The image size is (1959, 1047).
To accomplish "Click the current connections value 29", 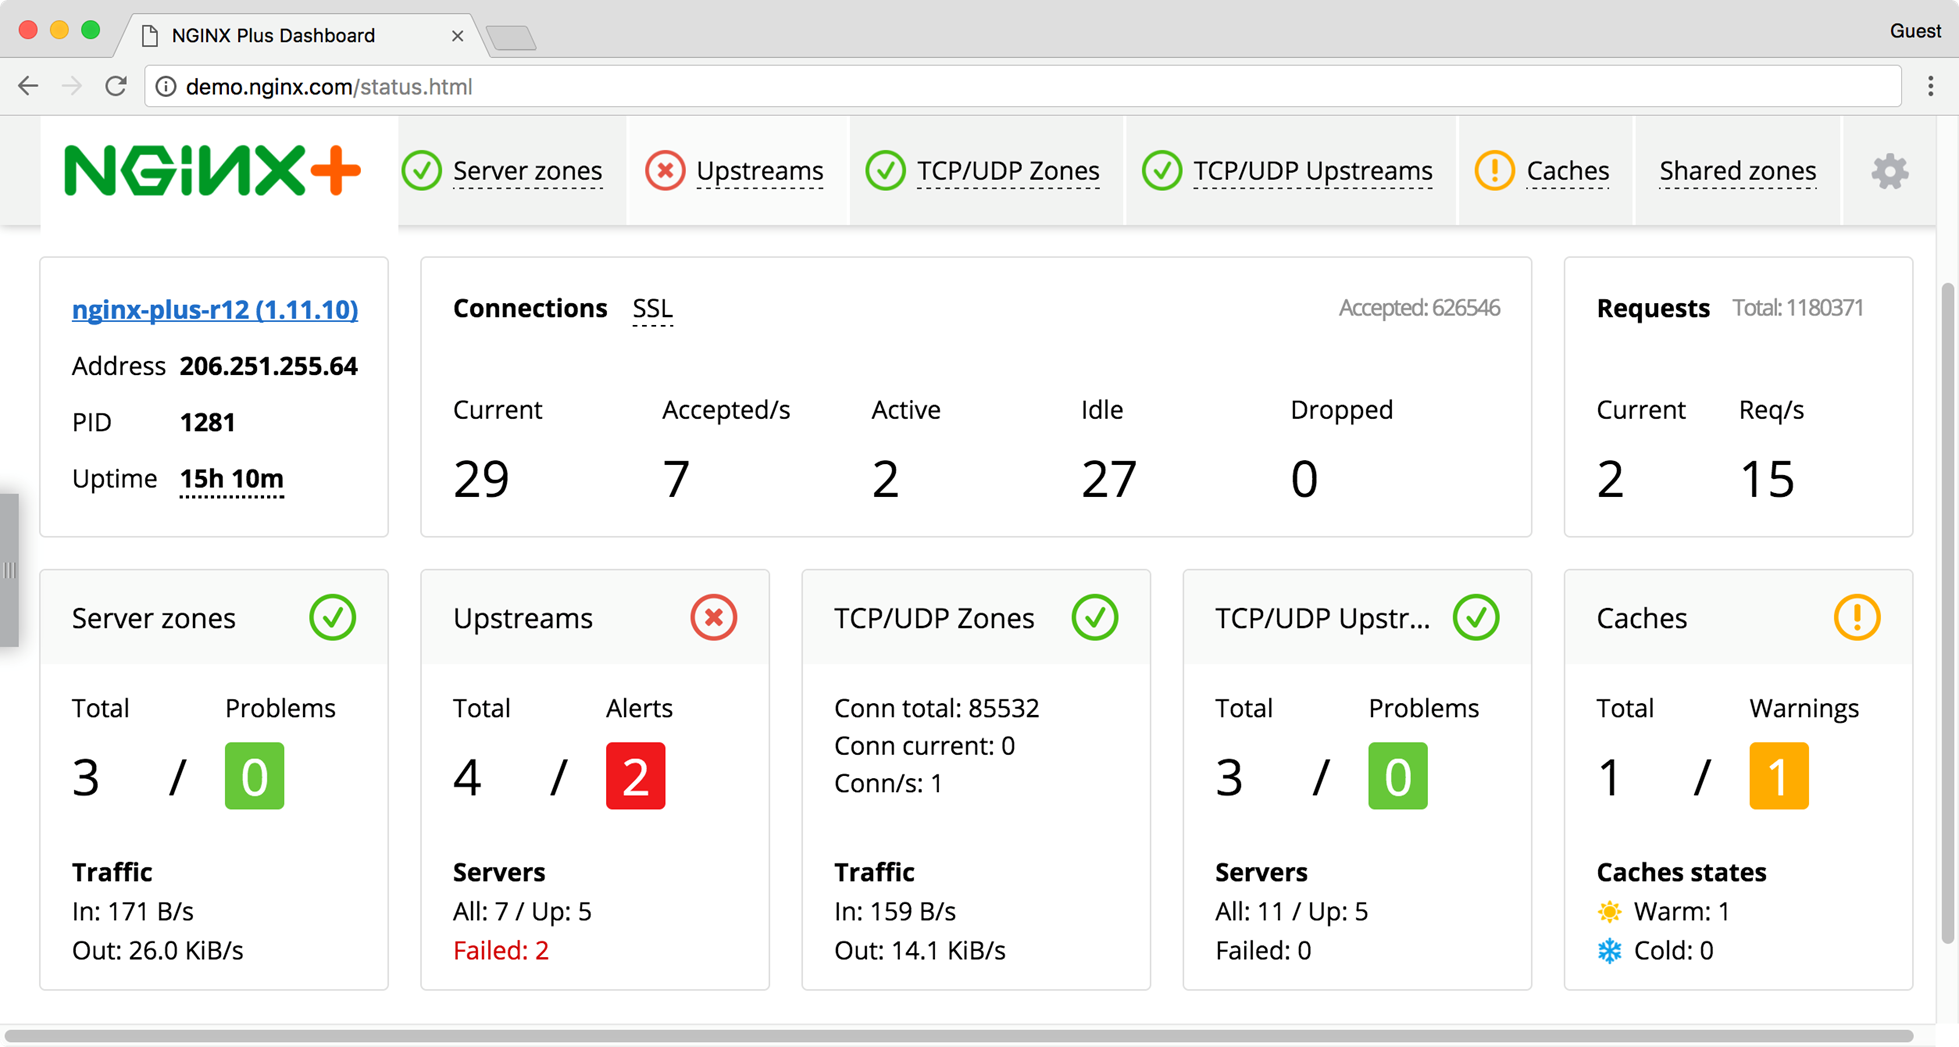I will (x=481, y=479).
